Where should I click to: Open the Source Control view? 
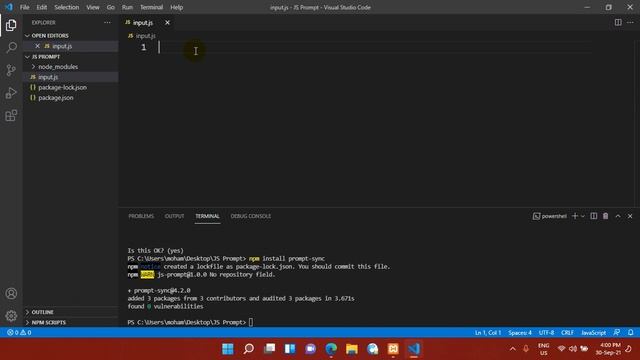click(x=11, y=70)
